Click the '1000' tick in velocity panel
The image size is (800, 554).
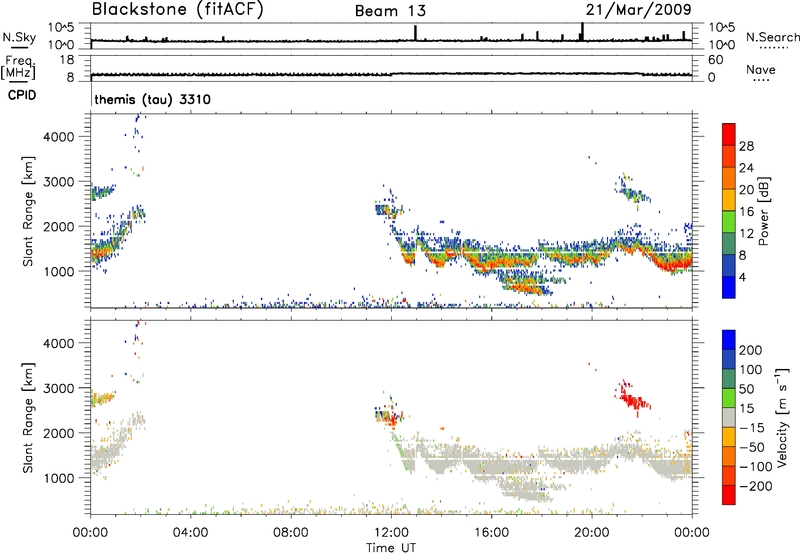[58, 478]
